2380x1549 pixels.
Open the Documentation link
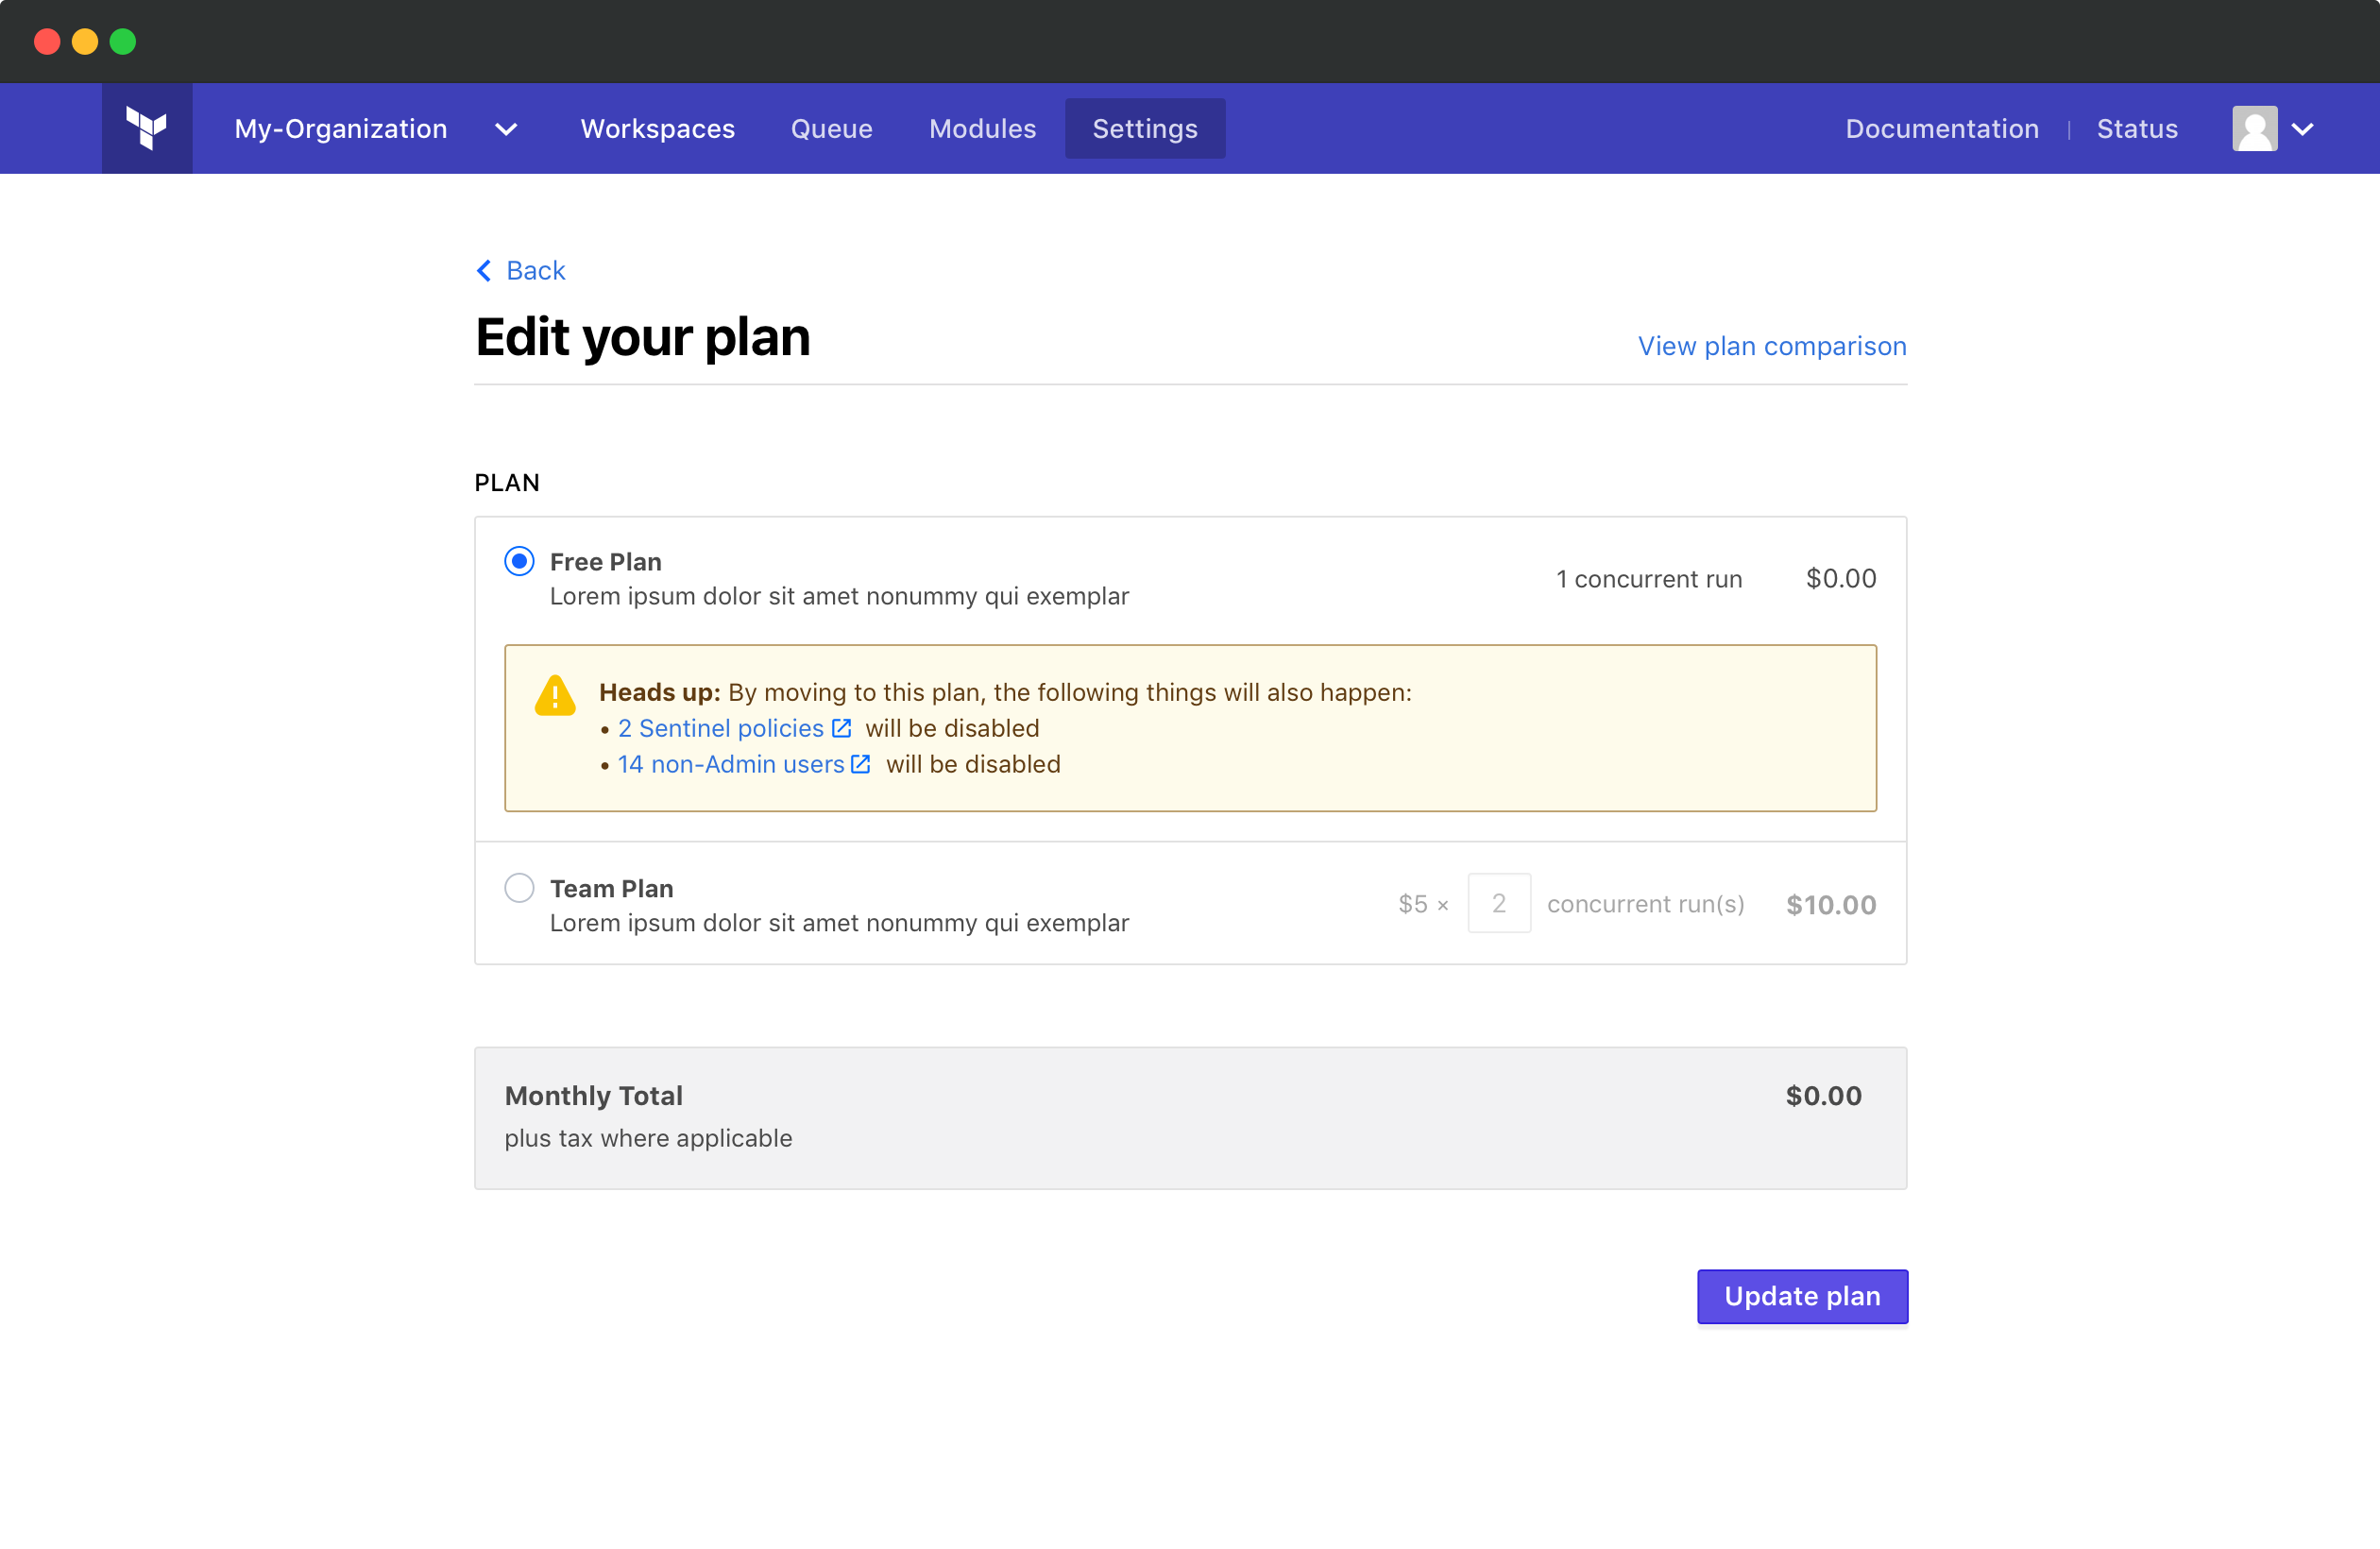(1942, 129)
